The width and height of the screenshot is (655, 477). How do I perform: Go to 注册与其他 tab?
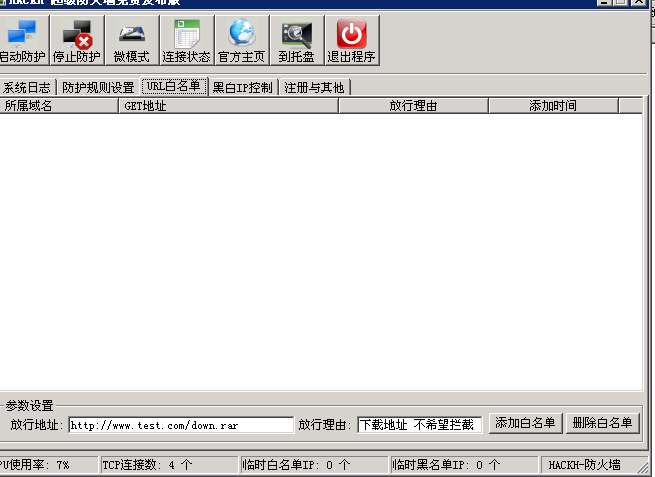pyautogui.click(x=314, y=88)
